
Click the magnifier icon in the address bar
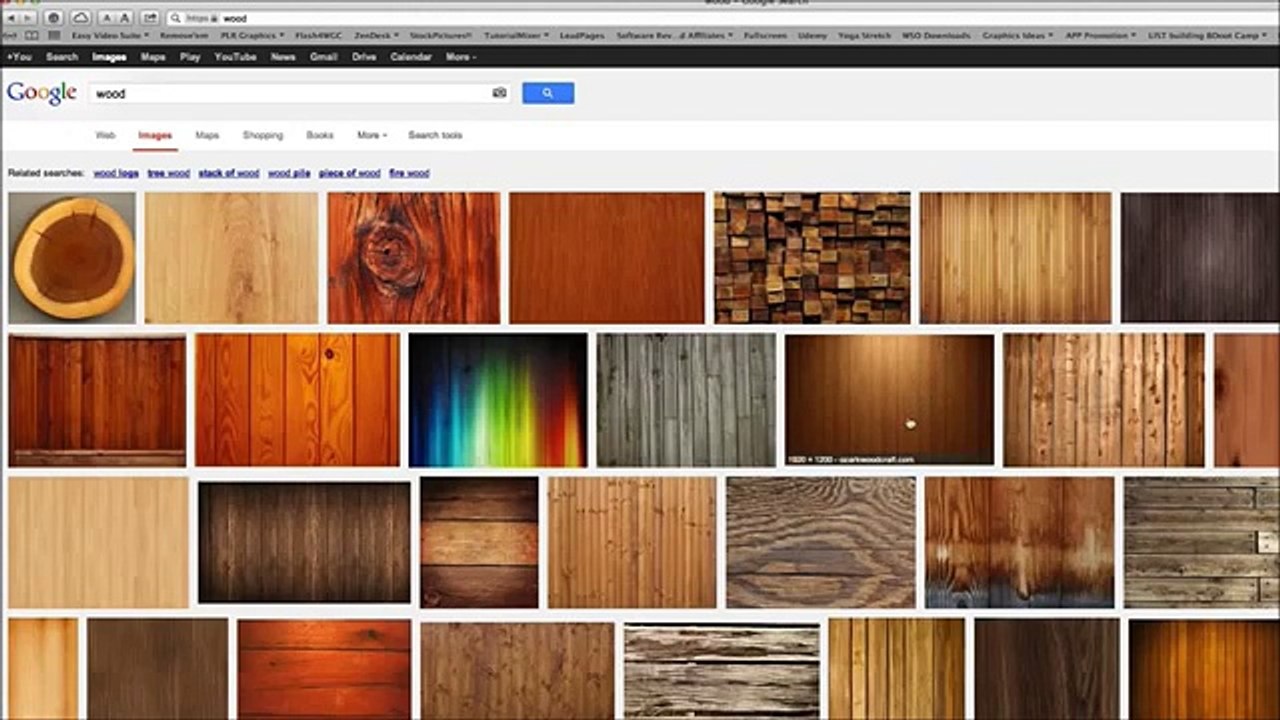(x=176, y=18)
